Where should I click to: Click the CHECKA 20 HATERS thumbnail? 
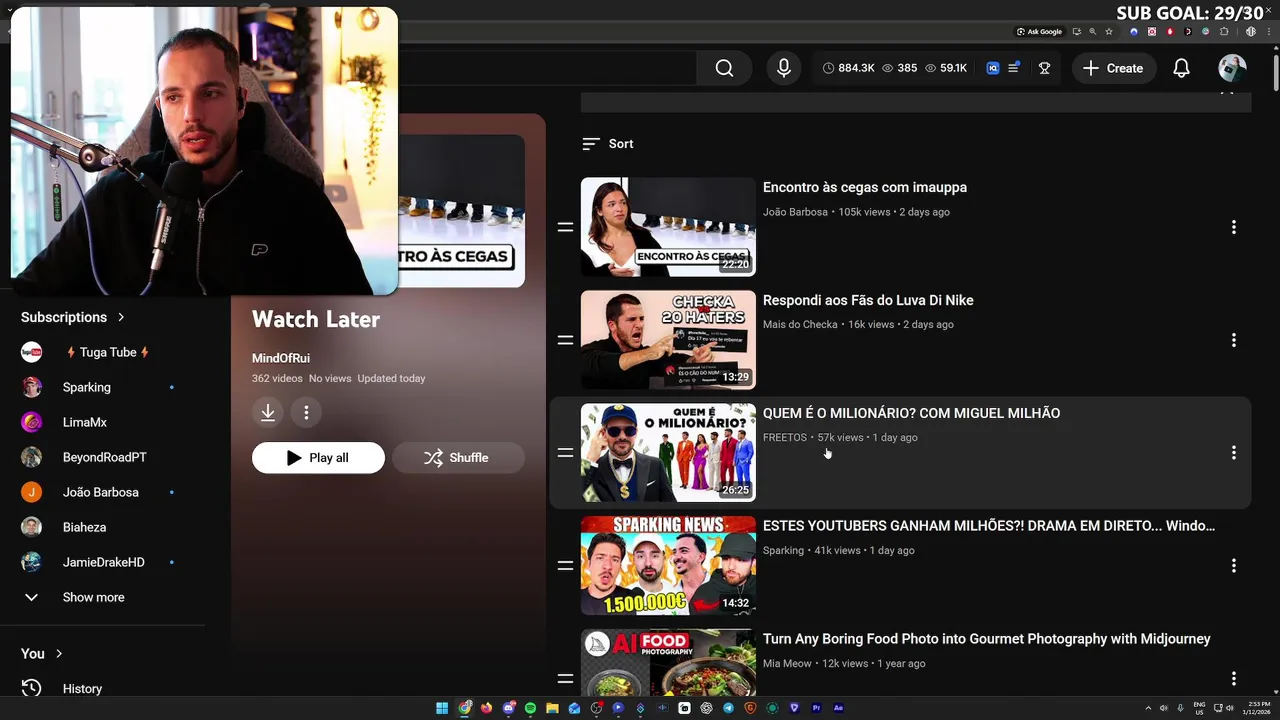pos(668,340)
